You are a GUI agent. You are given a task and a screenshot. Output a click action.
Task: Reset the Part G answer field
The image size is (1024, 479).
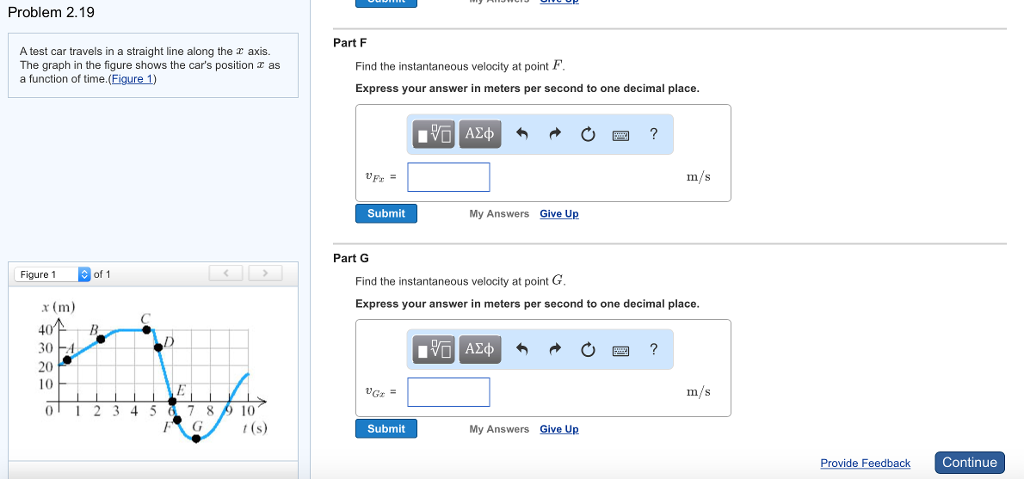point(588,349)
